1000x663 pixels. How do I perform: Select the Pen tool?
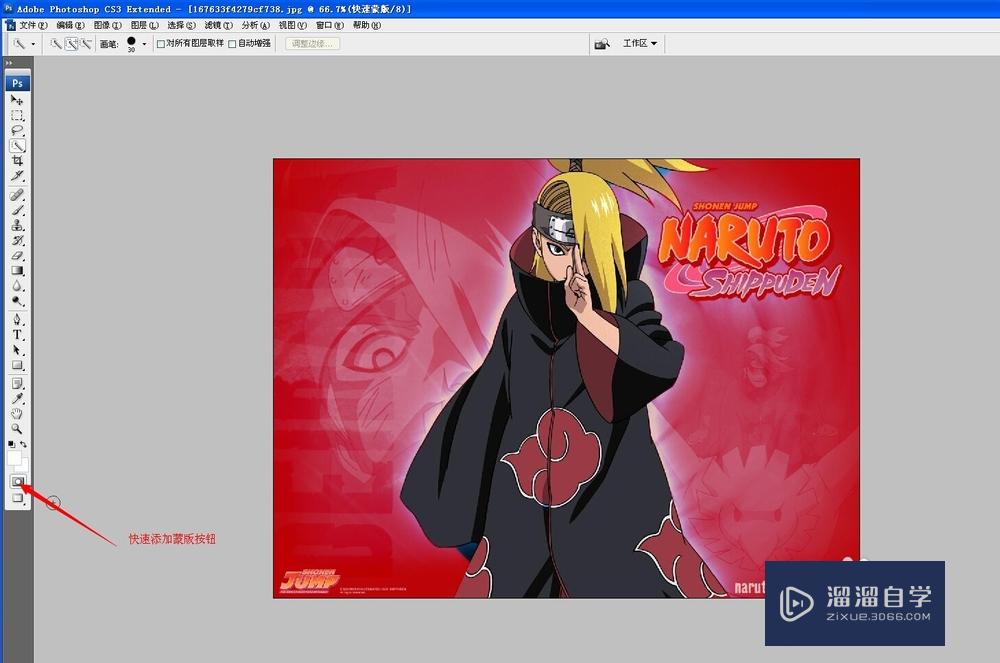click(x=17, y=319)
